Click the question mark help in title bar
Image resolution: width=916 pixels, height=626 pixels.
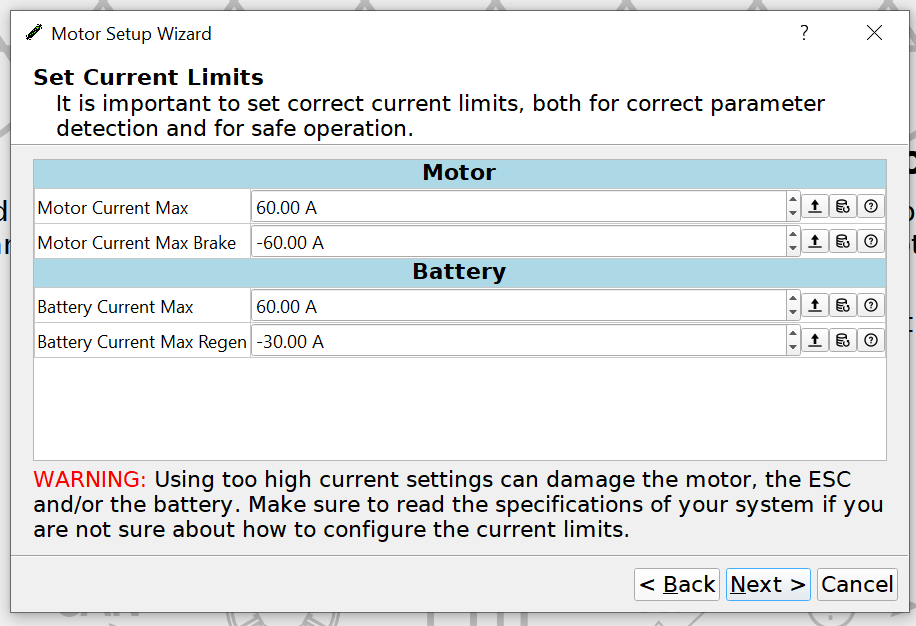click(x=804, y=33)
